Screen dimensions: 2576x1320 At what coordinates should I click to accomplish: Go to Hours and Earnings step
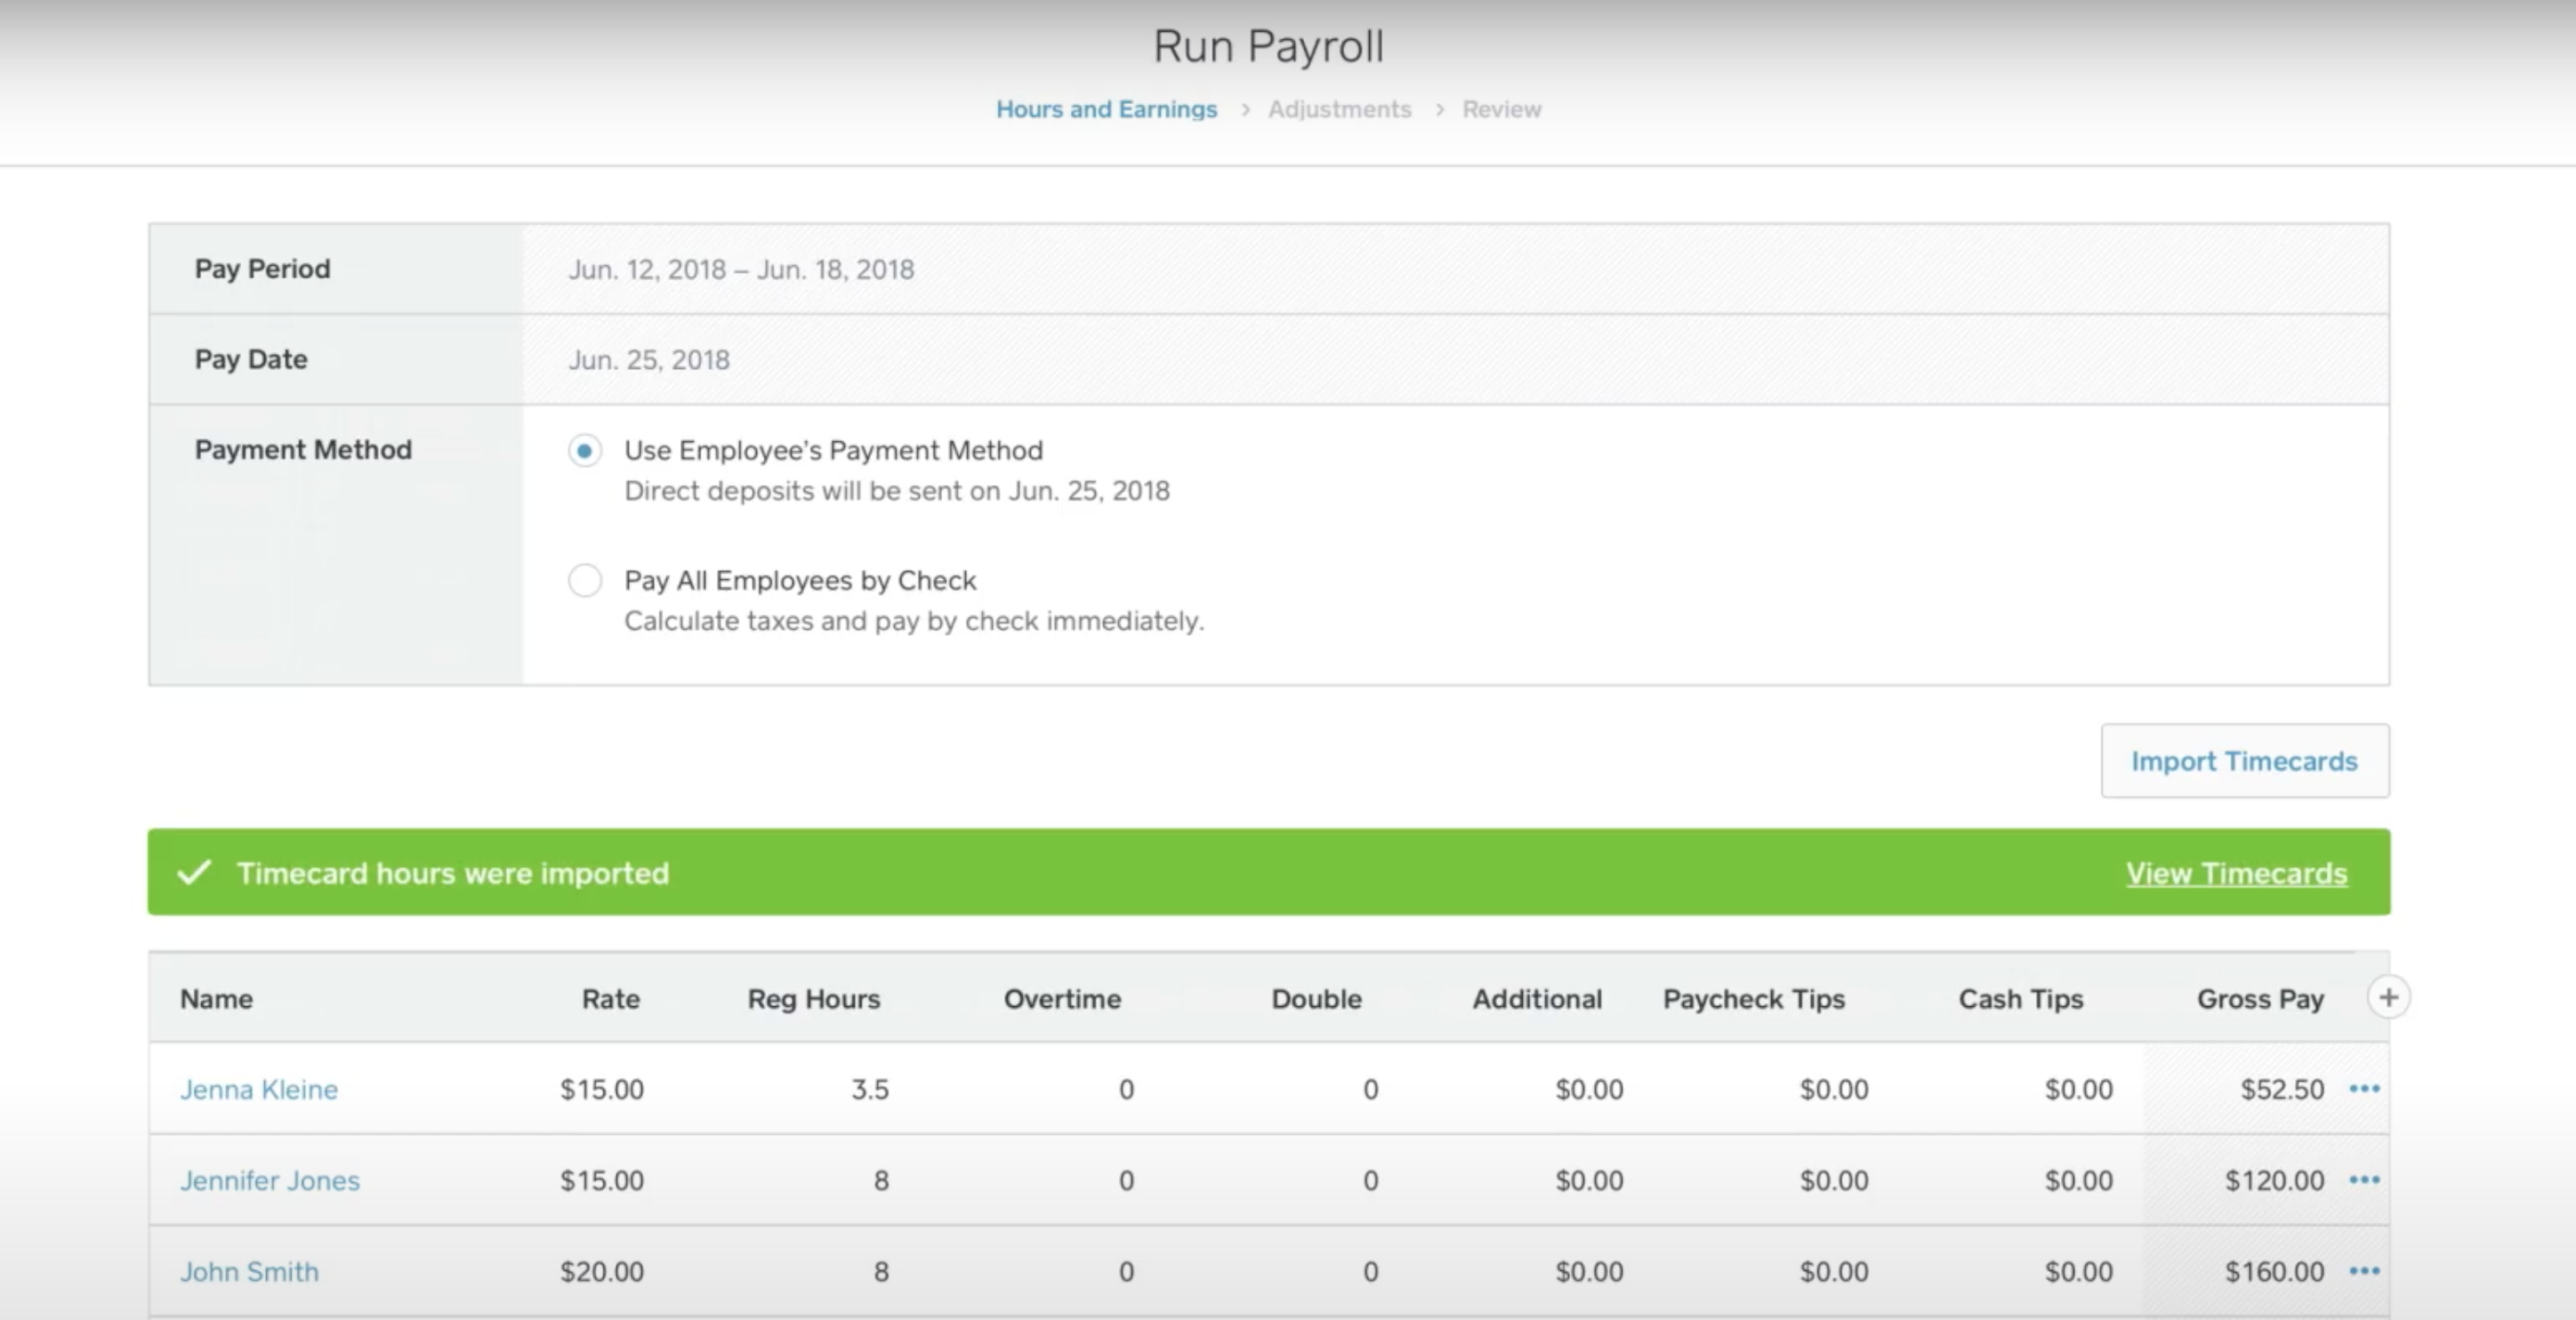[1106, 109]
